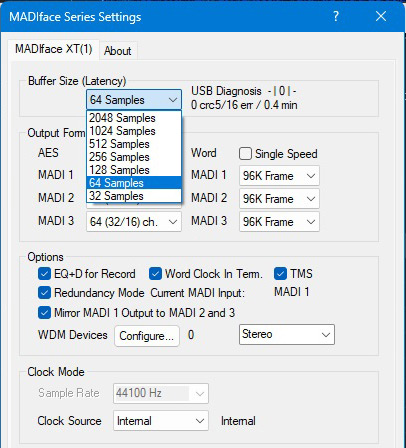Open MADI 3 64 (32/16) ch. dropdown
The width and height of the screenshot is (406, 448).
[x=134, y=222]
